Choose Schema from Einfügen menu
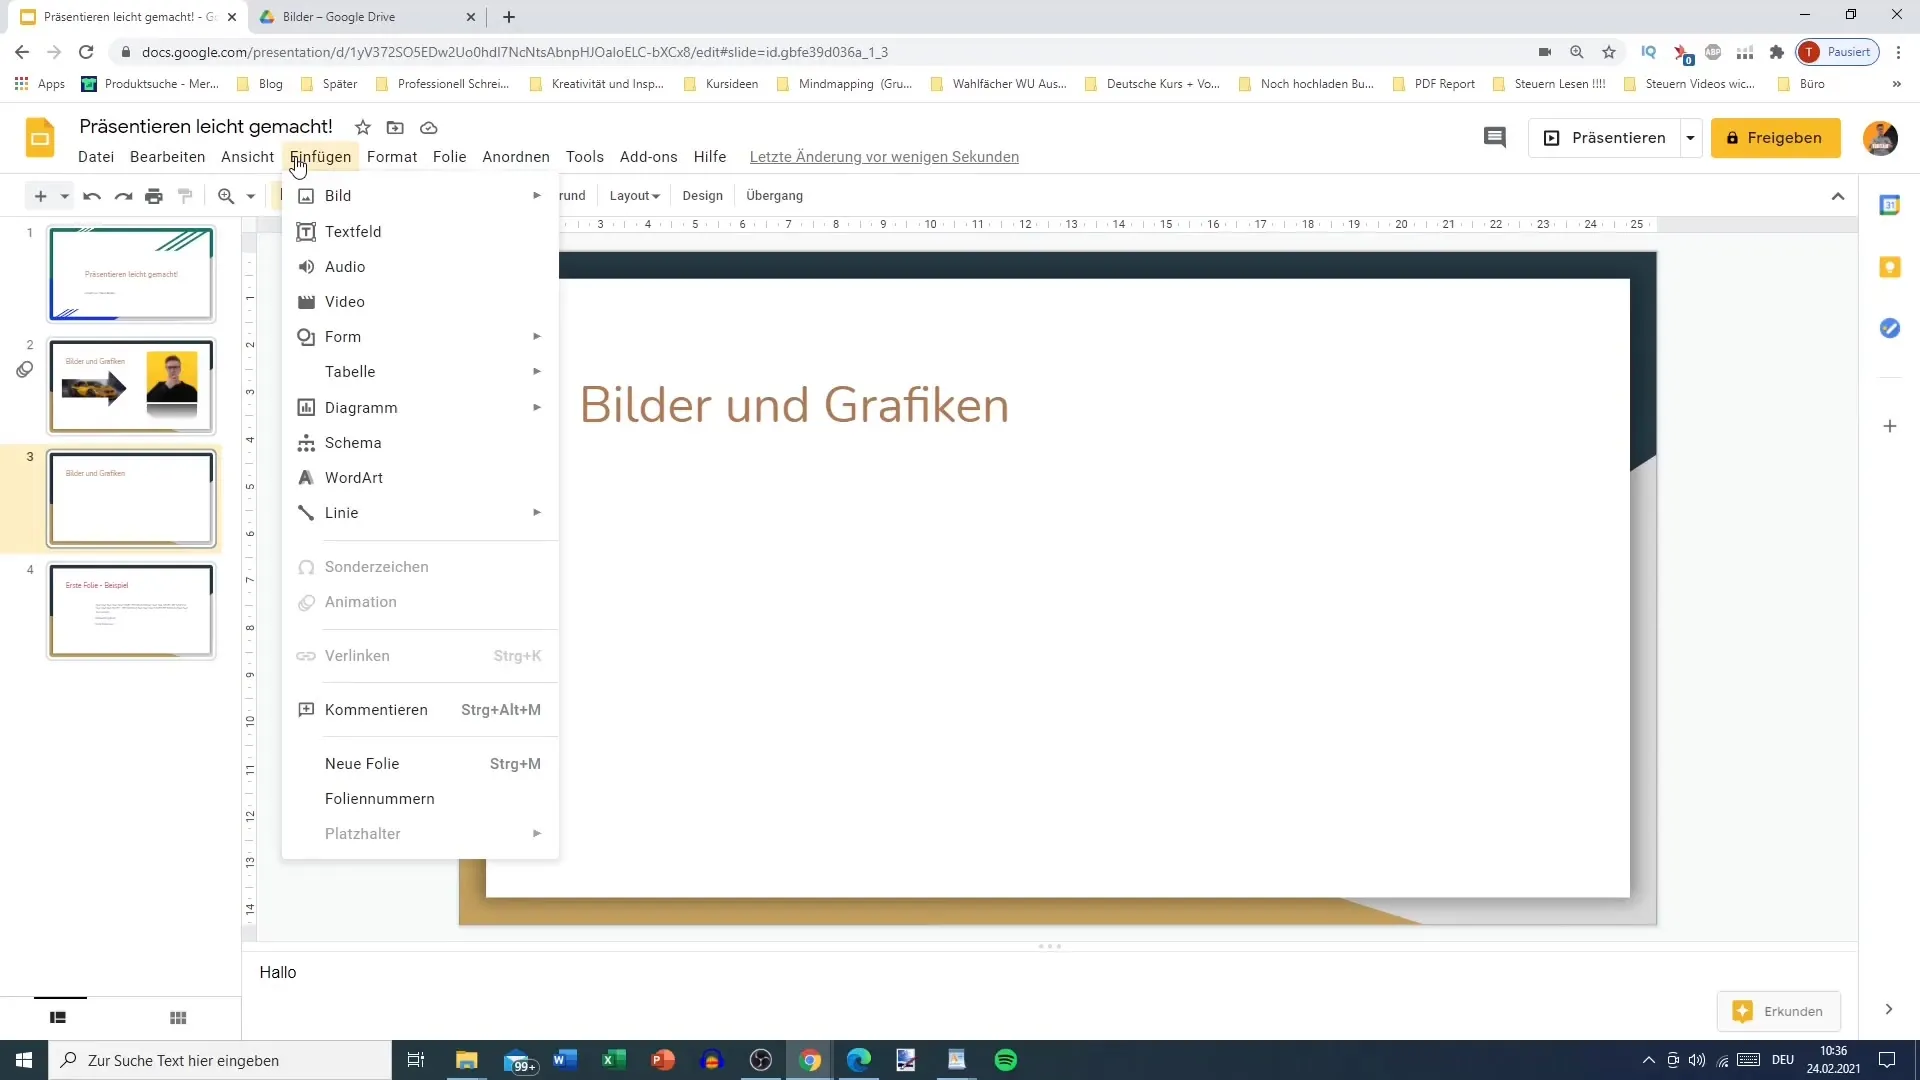The height and width of the screenshot is (1080, 1920). pyautogui.click(x=420, y=443)
